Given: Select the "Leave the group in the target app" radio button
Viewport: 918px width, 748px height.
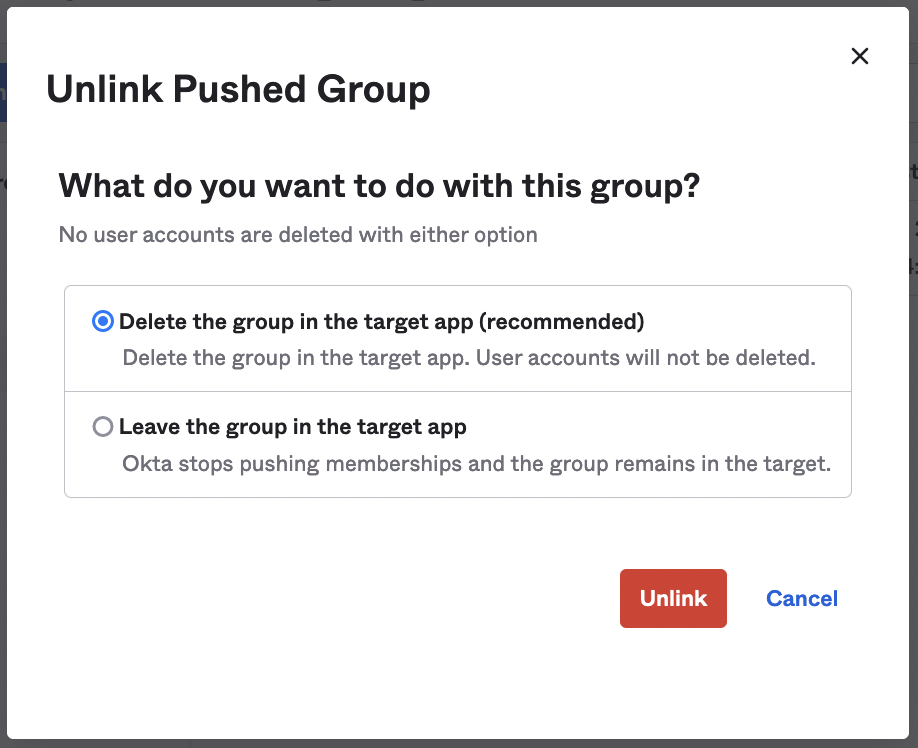Looking at the screenshot, I should (101, 426).
